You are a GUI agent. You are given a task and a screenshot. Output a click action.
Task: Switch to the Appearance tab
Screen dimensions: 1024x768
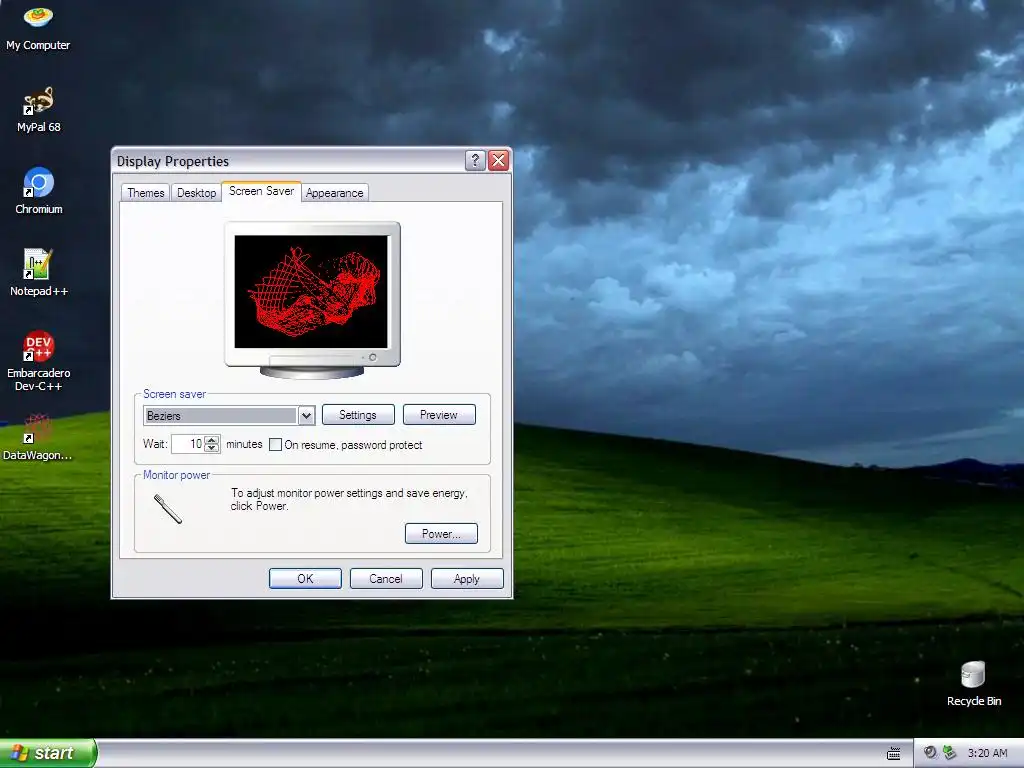coord(334,193)
